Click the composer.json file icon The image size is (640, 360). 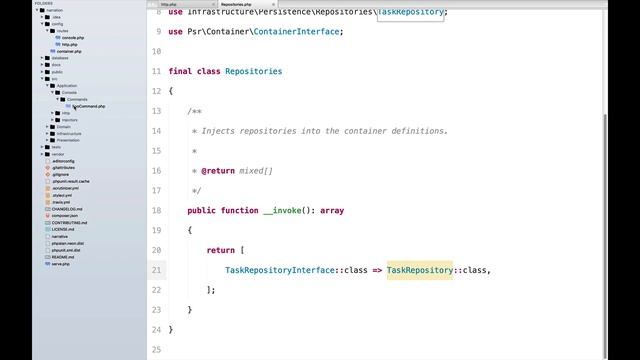pos(48,216)
